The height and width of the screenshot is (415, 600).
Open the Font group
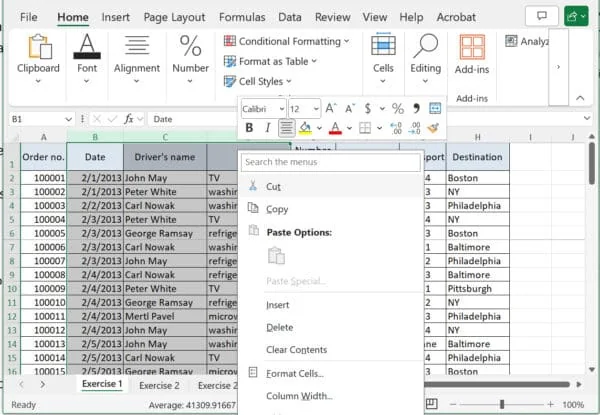(x=87, y=59)
